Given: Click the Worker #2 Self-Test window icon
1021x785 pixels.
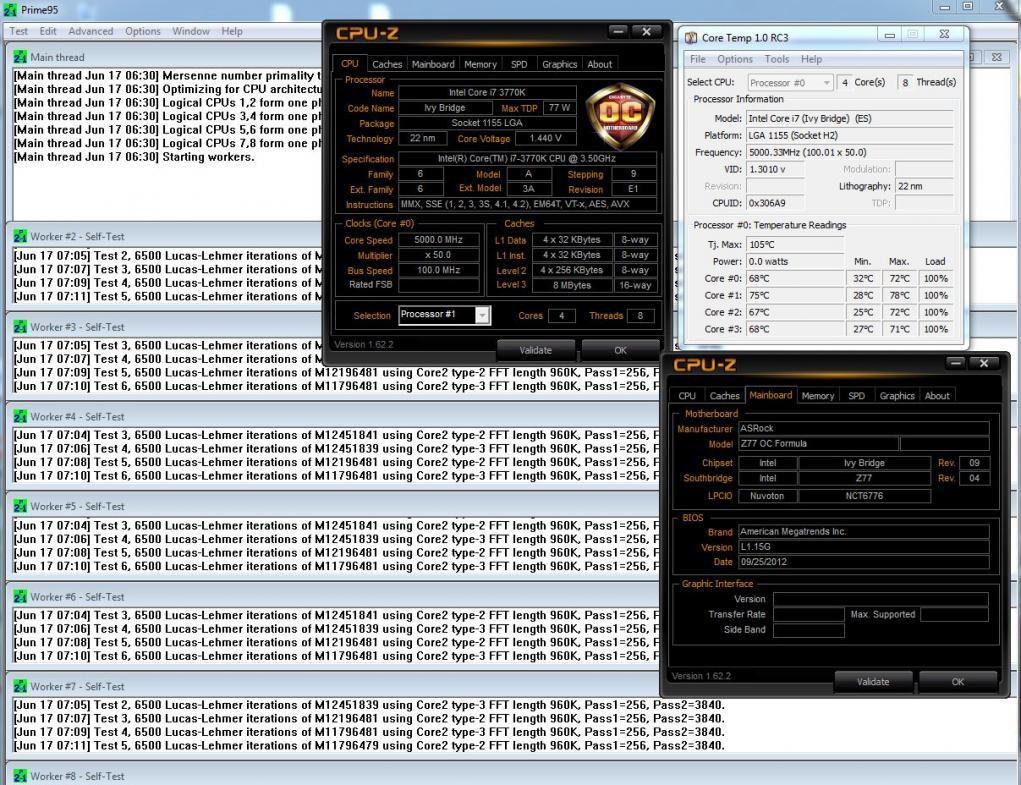Looking at the screenshot, I should (x=20, y=236).
